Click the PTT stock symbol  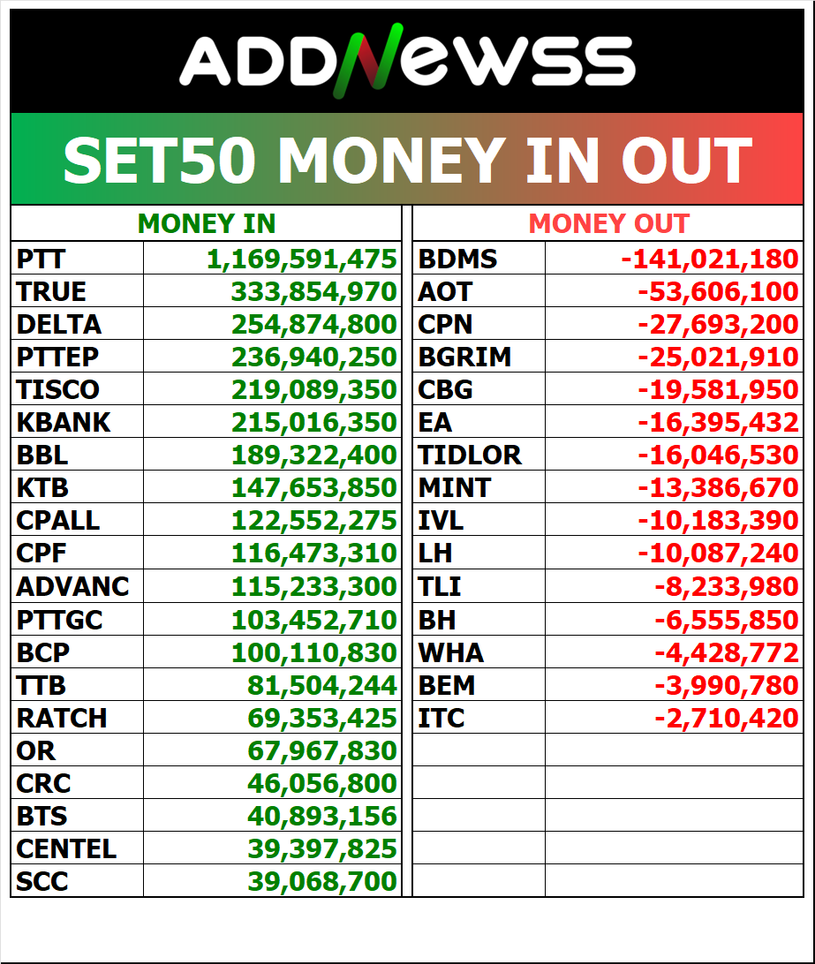pos(41,260)
